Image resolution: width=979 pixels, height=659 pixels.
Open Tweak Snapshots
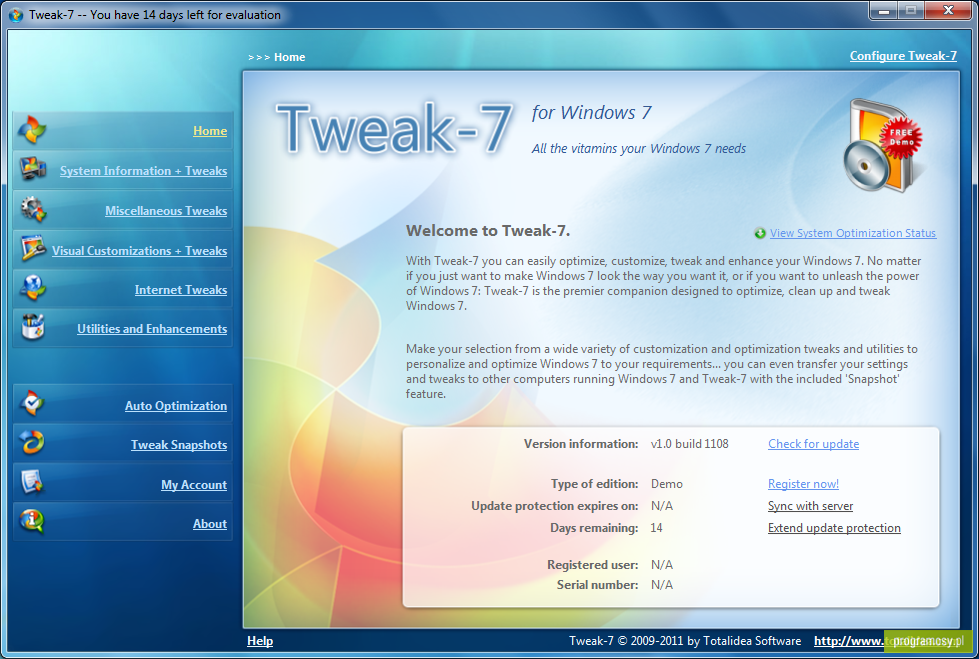pos(179,445)
